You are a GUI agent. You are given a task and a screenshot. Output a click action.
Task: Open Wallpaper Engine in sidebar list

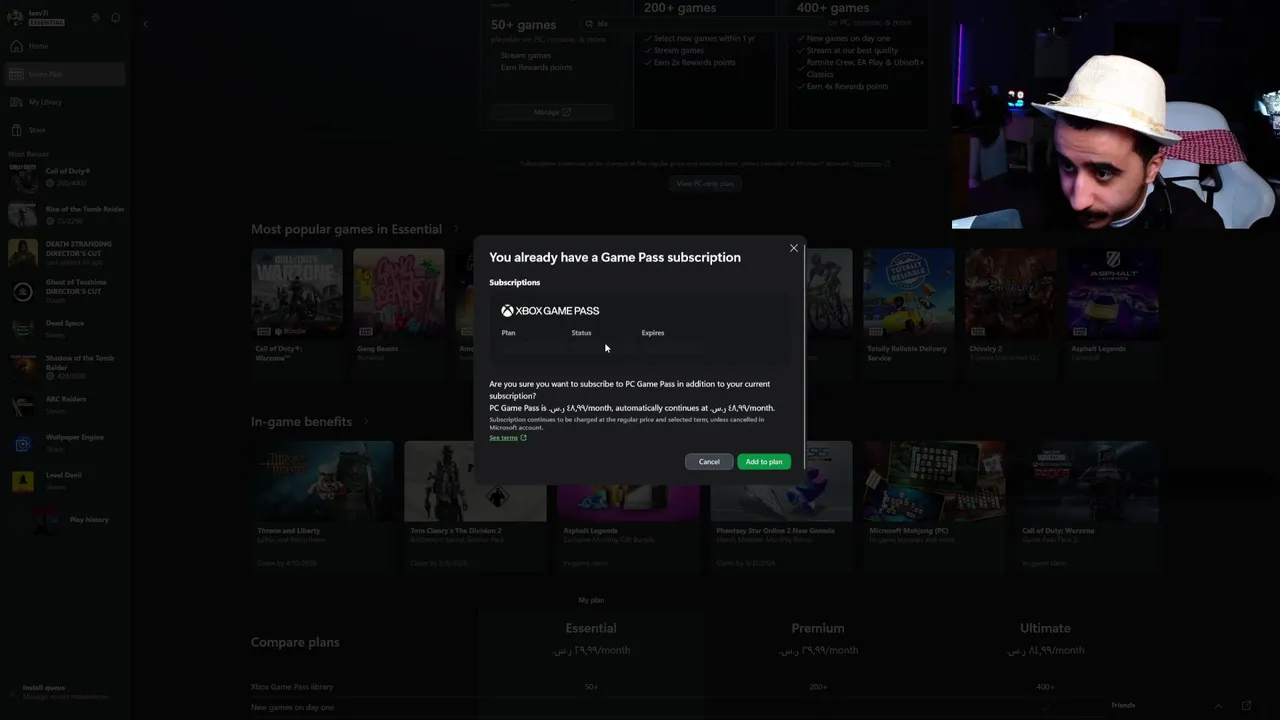coord(67,442)
